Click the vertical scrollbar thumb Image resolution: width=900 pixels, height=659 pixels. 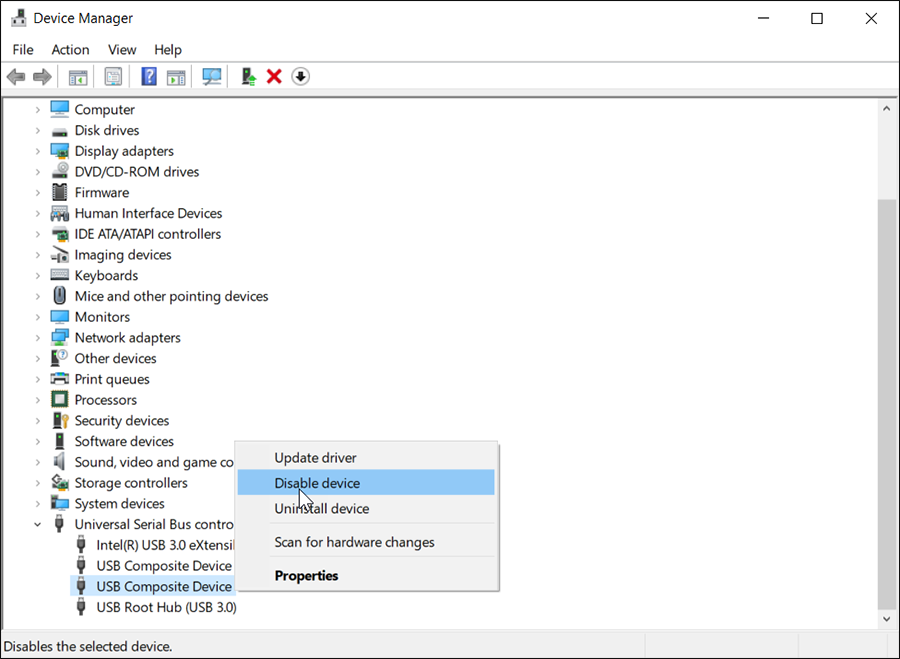pyautogui.click(x=886, y=404)
